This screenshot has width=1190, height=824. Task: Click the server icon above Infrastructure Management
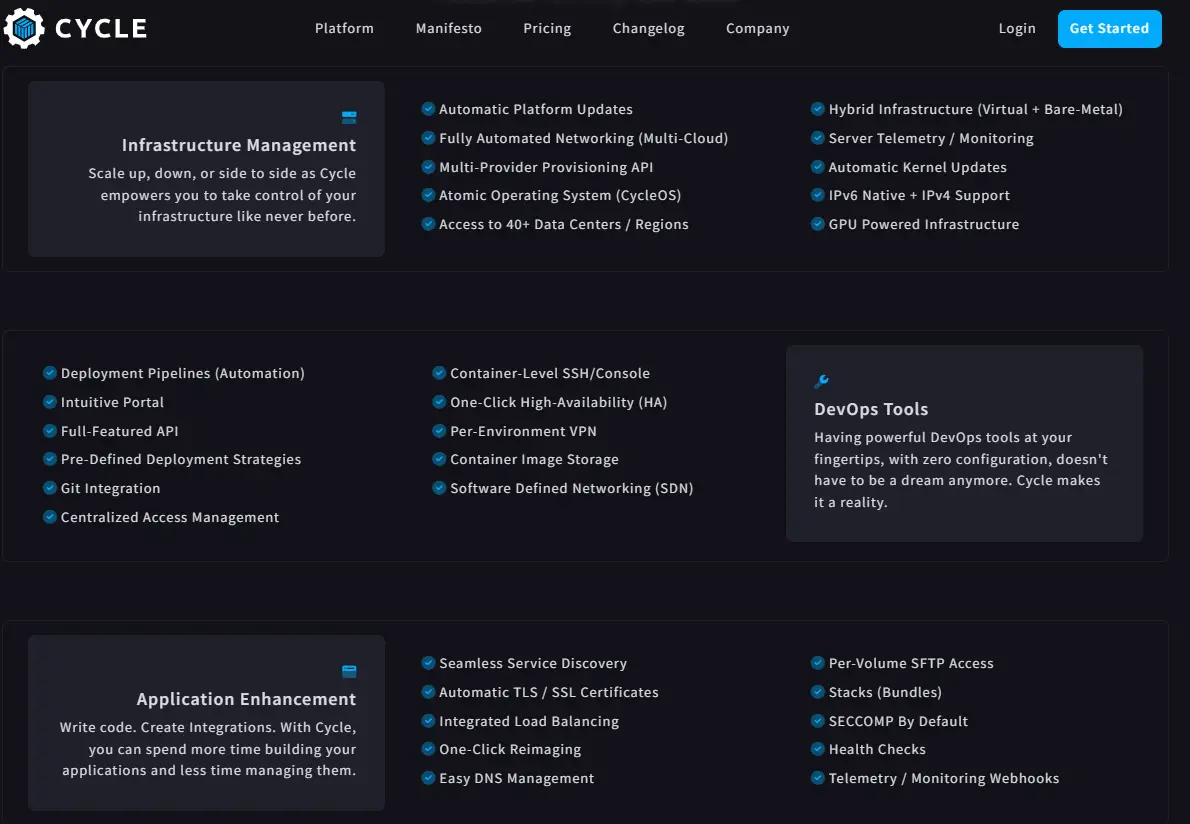coord(349,118)
